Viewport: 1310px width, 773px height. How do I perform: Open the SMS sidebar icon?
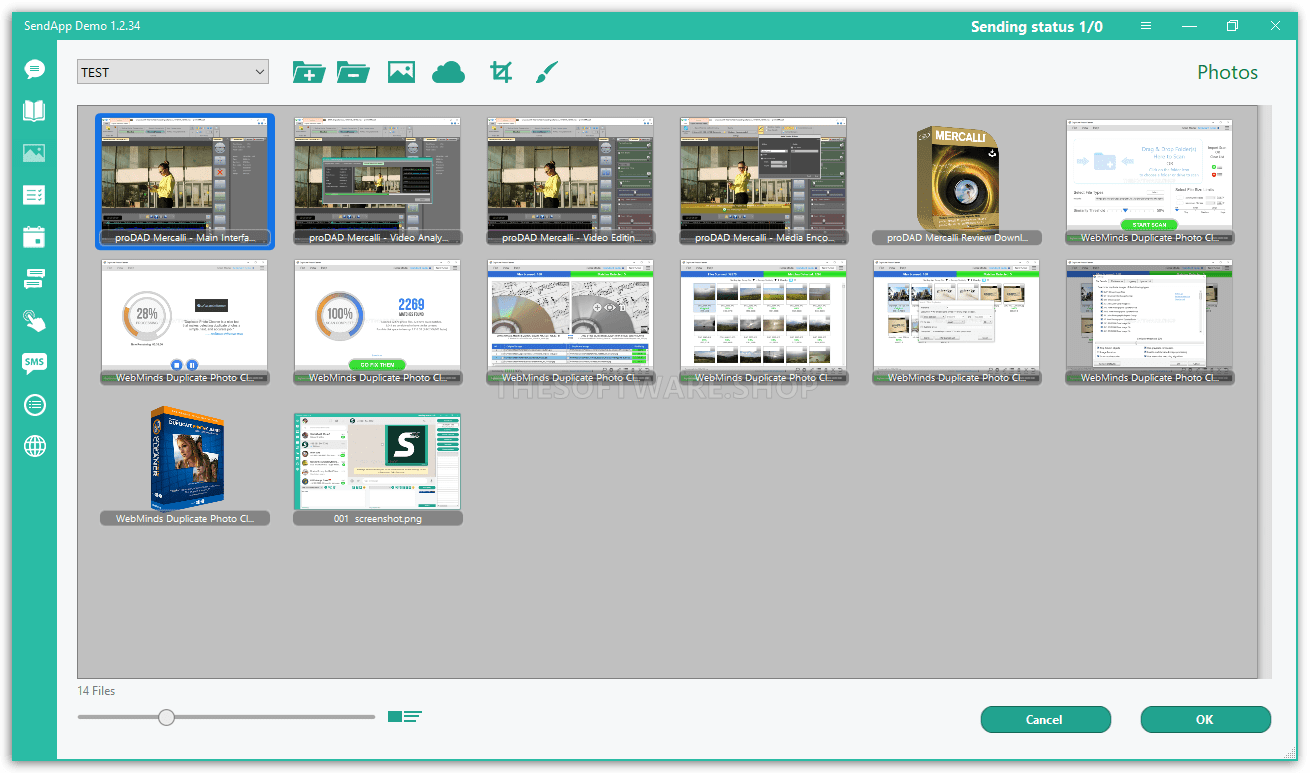point(35,363)
